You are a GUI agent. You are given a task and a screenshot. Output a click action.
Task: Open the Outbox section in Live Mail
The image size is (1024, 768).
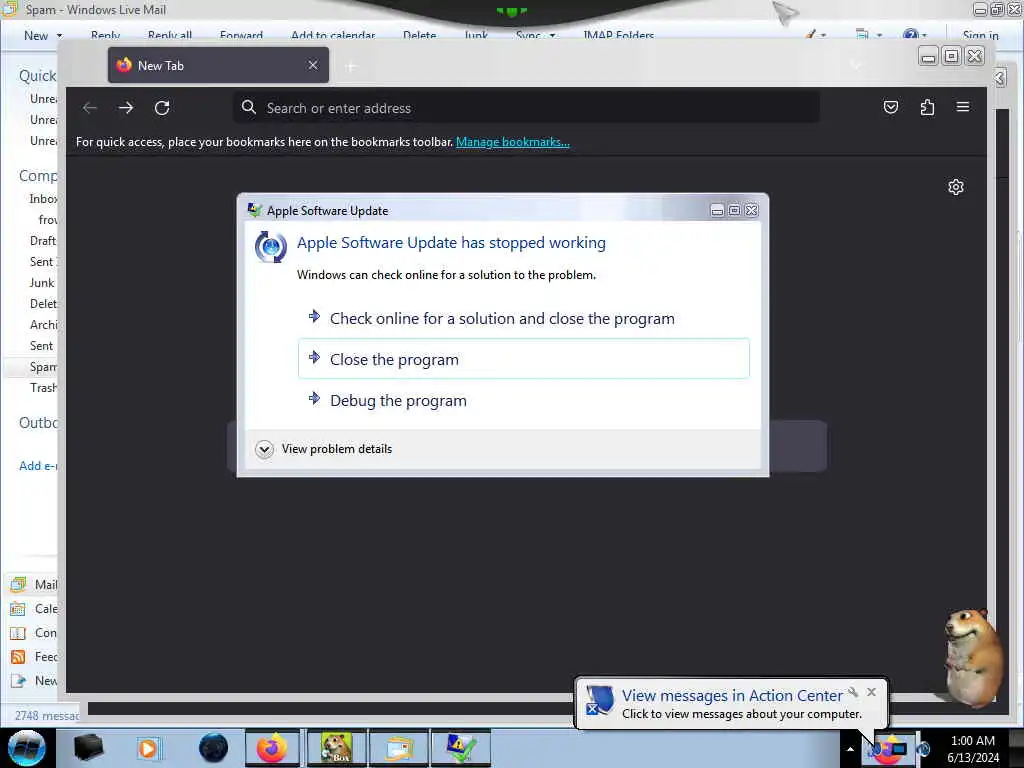pos(39,423)
